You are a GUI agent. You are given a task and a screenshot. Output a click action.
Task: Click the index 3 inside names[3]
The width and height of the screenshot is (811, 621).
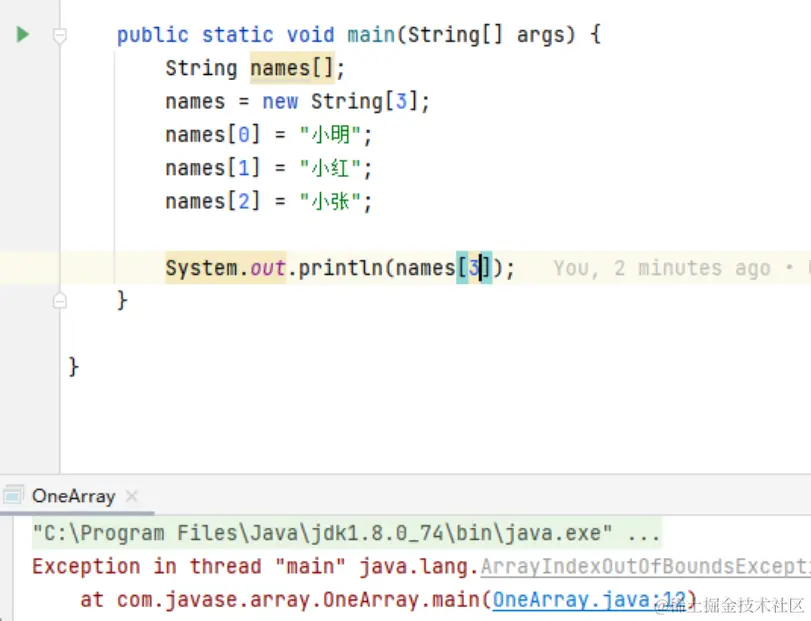(474, 268)
